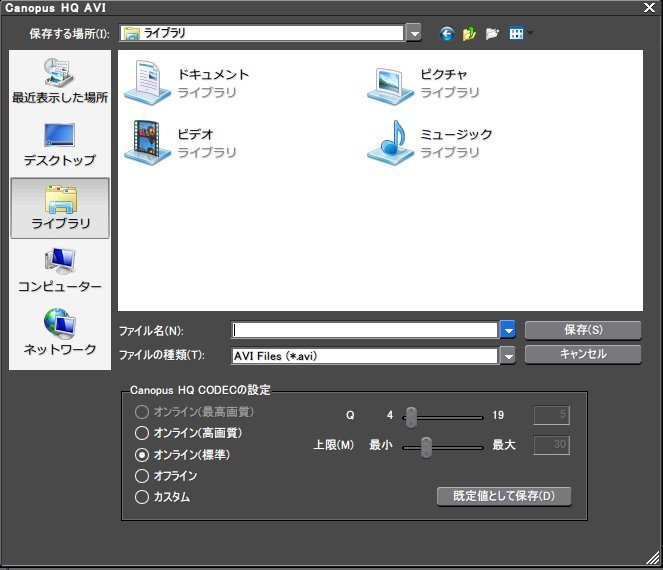Select the オンライン(標準) radio button
Viewport: 663px width, 570px height.
point(142,455)
